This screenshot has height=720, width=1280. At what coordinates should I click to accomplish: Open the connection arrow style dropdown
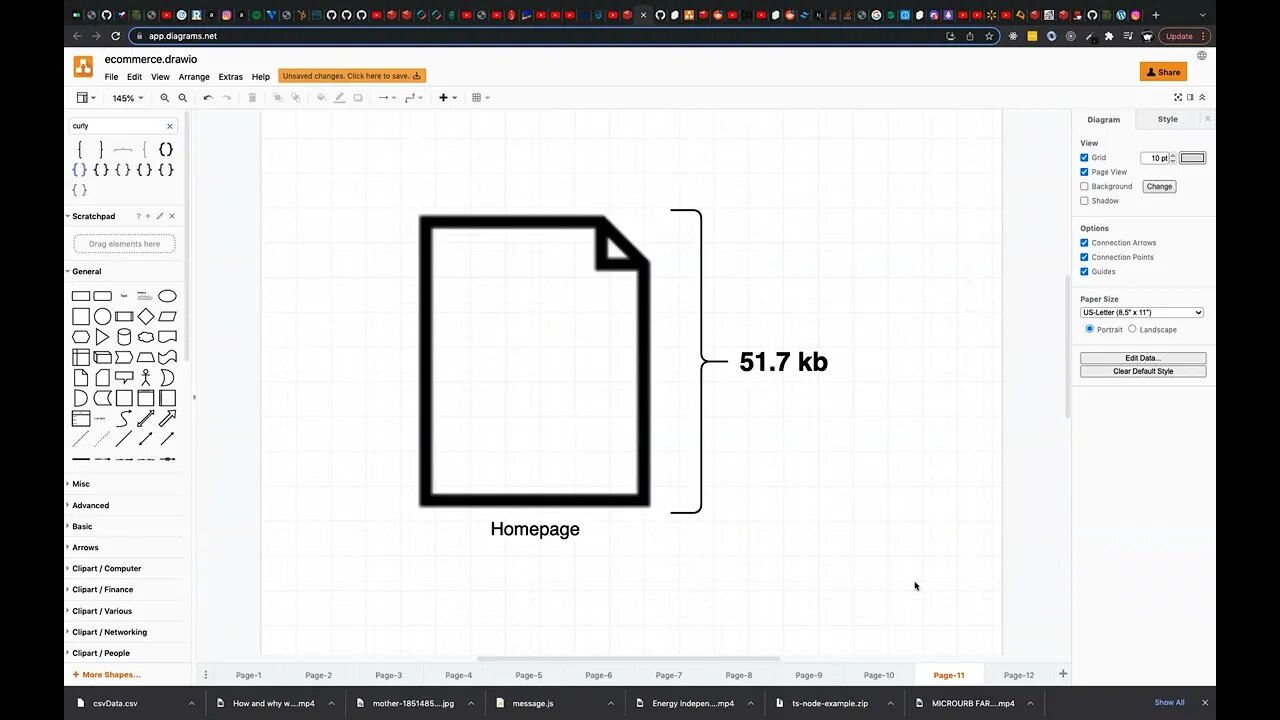(386, 98)
